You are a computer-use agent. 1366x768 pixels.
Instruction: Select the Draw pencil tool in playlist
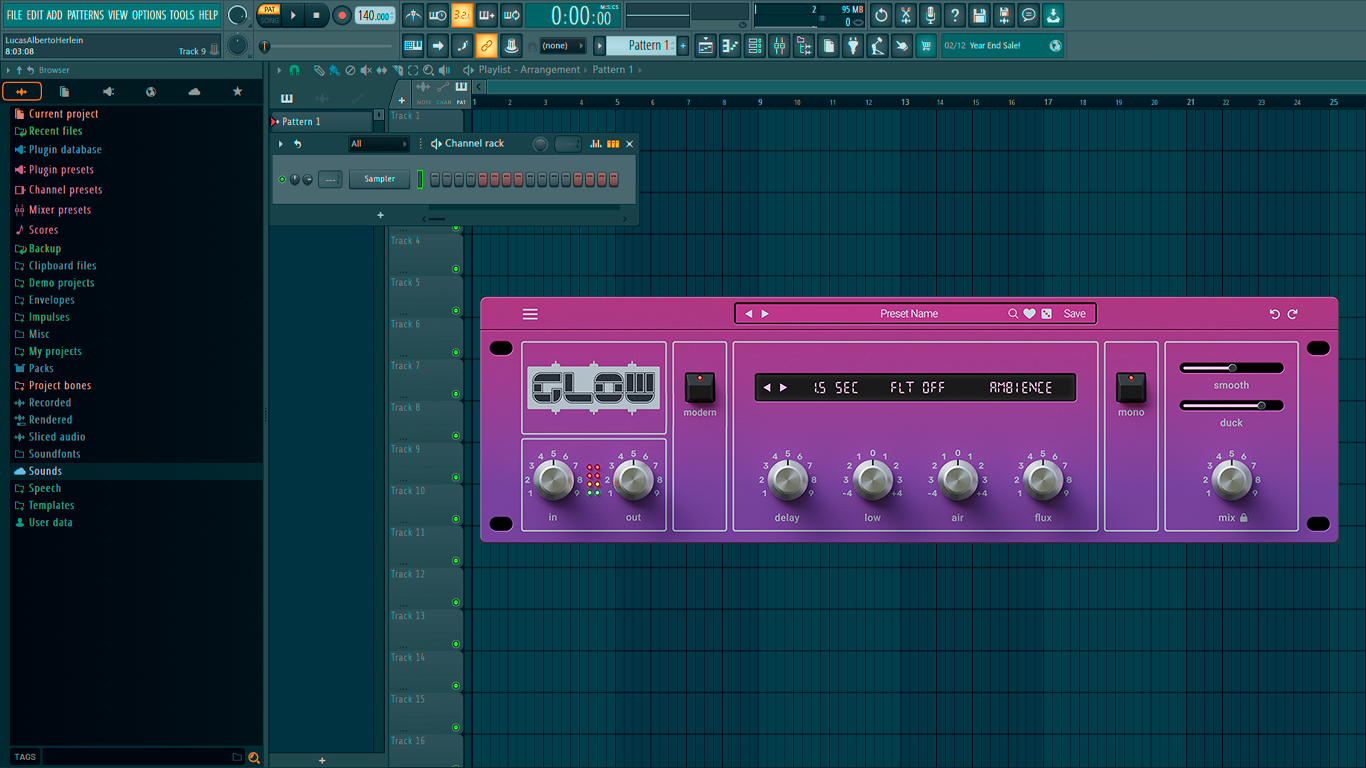[x=319, y=70]
